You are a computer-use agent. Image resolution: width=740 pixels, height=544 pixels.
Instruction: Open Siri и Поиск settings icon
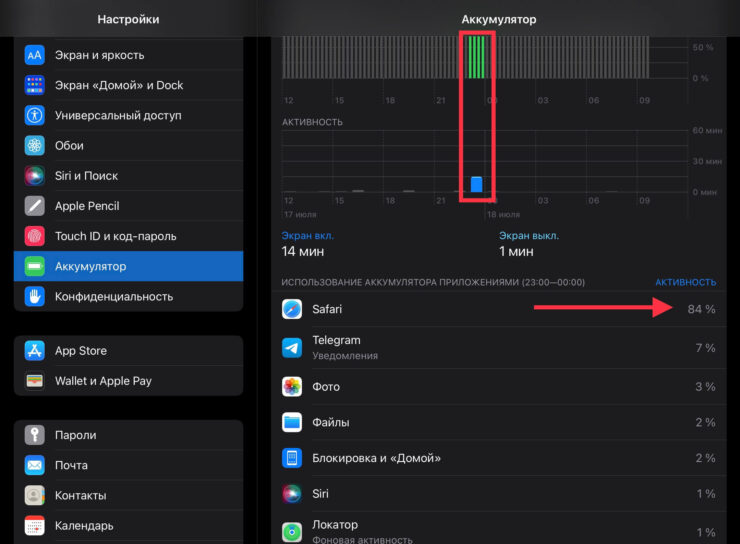pyautogui.click(x=35, y=176)
